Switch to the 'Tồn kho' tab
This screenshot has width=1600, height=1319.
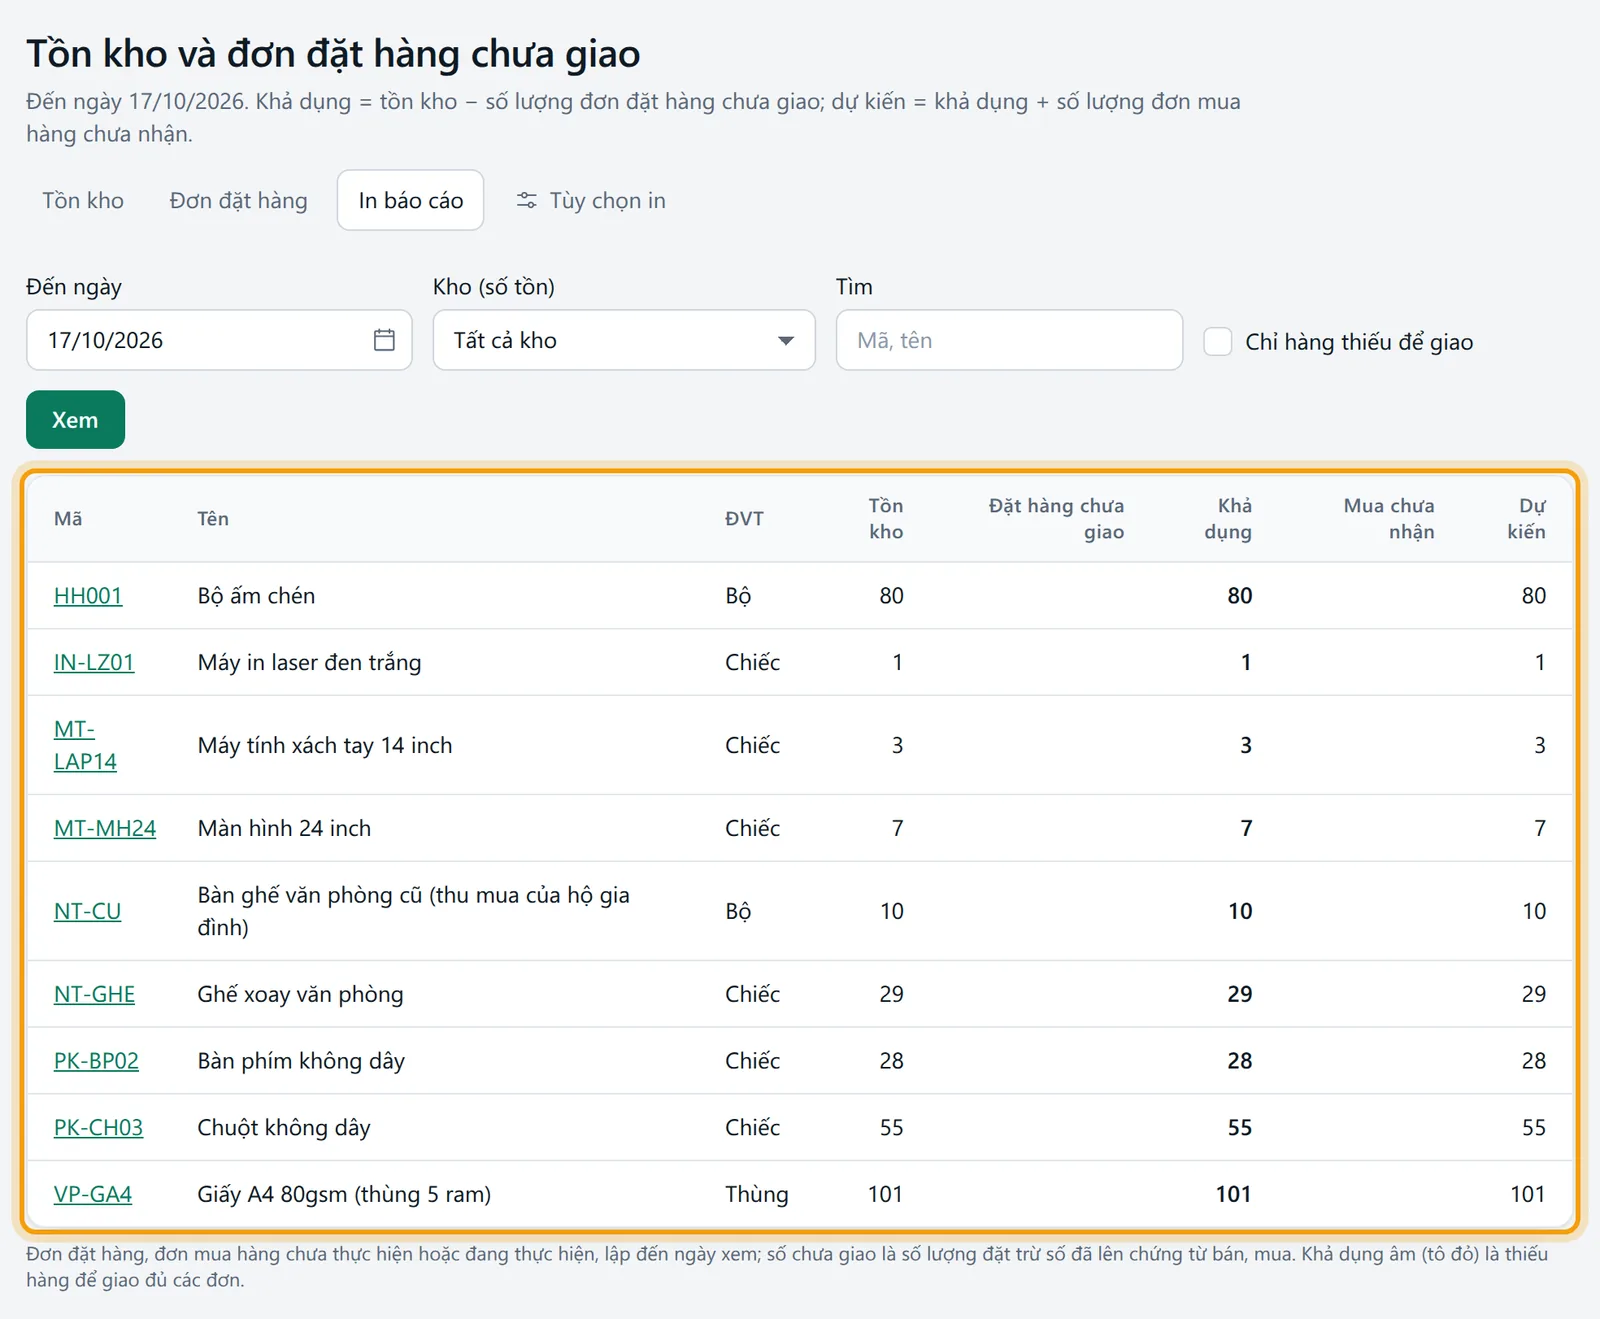point(83,201)
